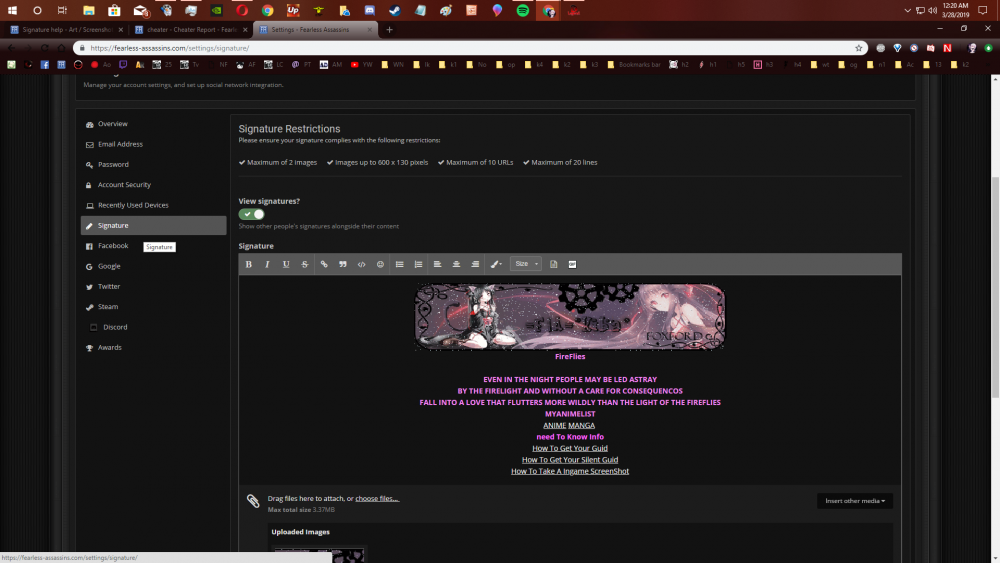This screenshot has height=563, width=1000.
Task: Insert a code block
Action: click(362, 264)
